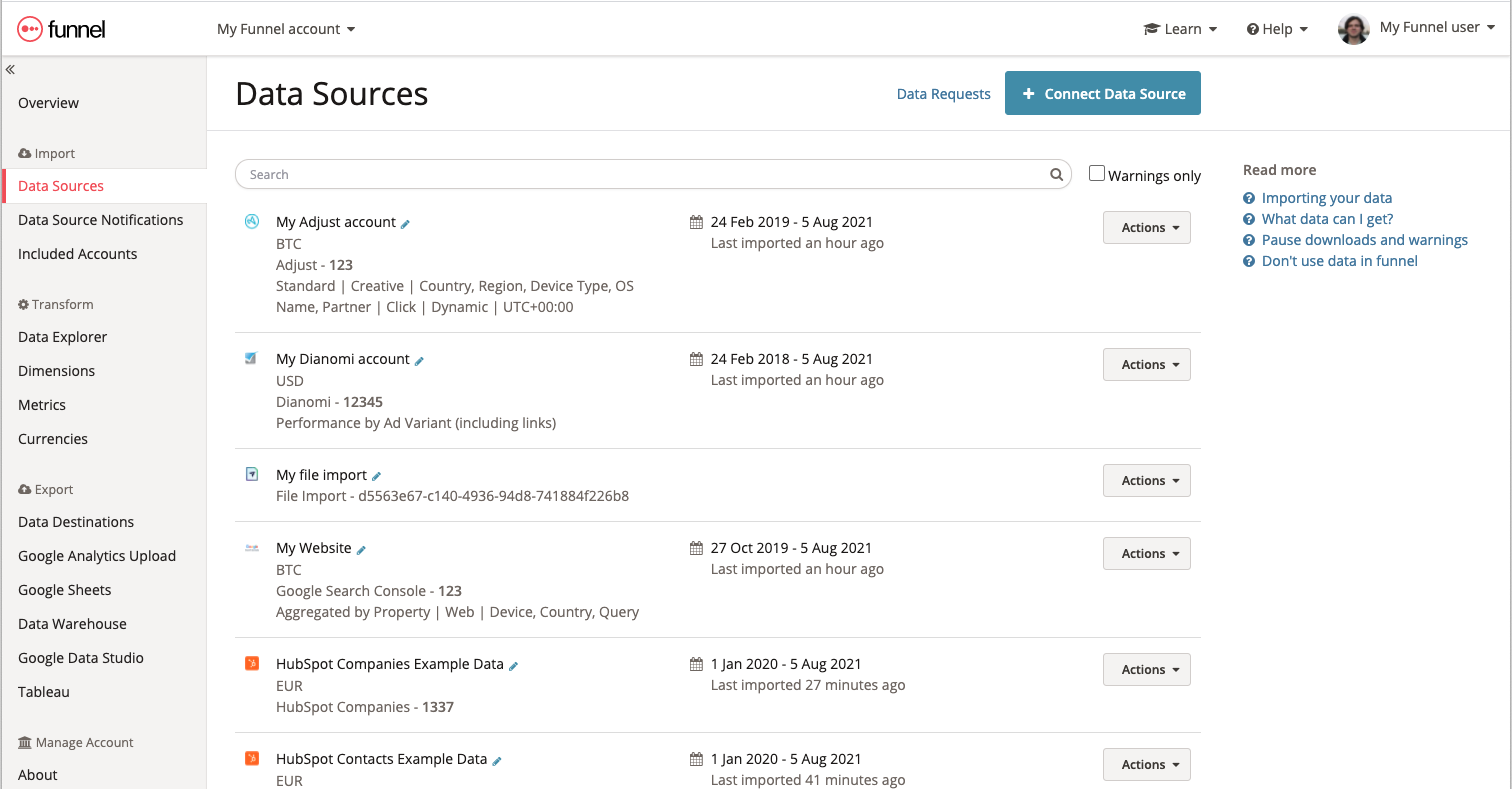Open Data Warehouse export

click(73, 624)
